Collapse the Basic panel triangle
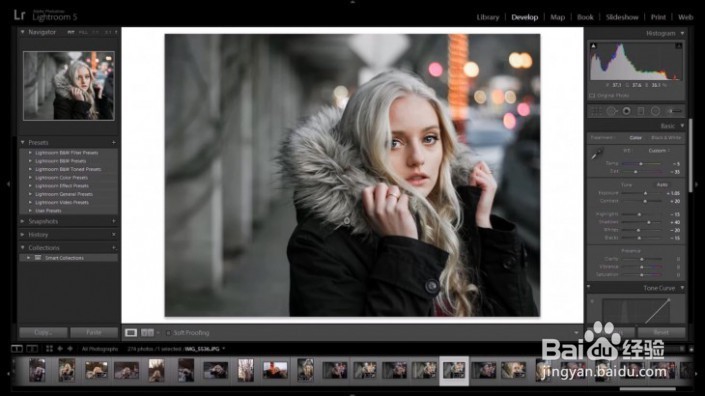 [x=683, y=126]
